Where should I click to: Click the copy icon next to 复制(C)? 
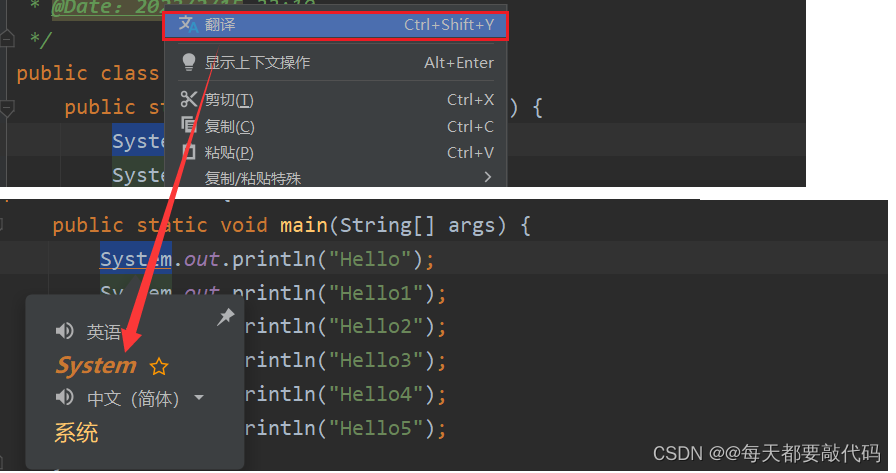click(188, 125)
